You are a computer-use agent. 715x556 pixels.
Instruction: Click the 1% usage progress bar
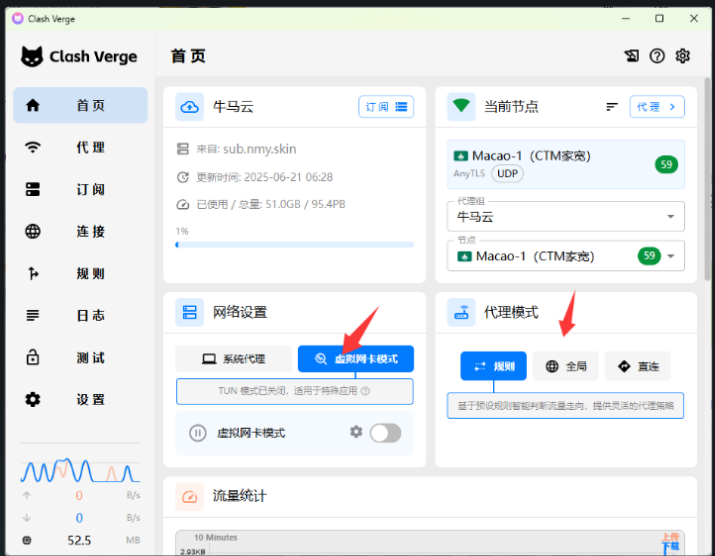(295, 244)
